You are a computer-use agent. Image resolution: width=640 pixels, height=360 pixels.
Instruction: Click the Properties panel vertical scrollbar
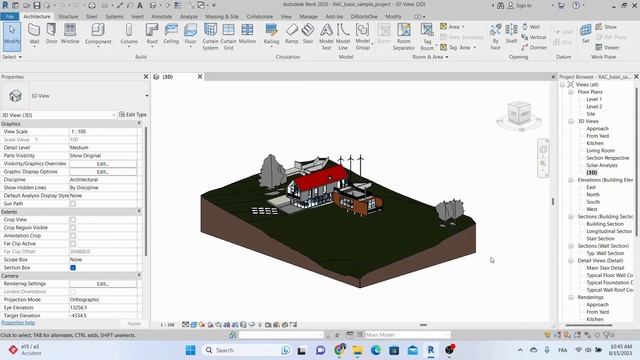tap(146, 191)
